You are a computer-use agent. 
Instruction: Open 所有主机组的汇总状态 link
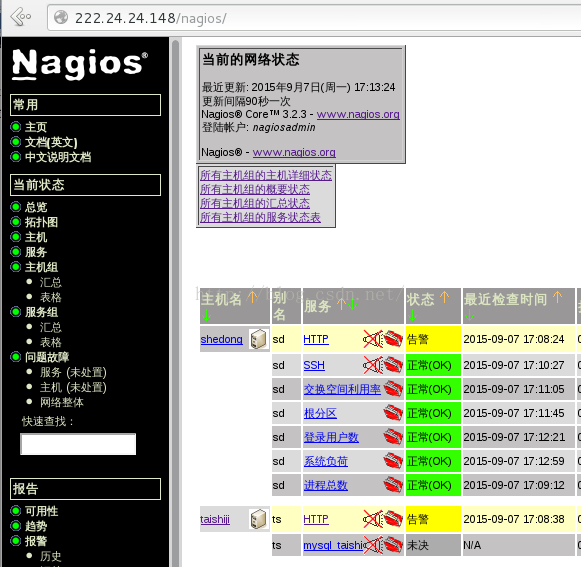tap(255, 203)
